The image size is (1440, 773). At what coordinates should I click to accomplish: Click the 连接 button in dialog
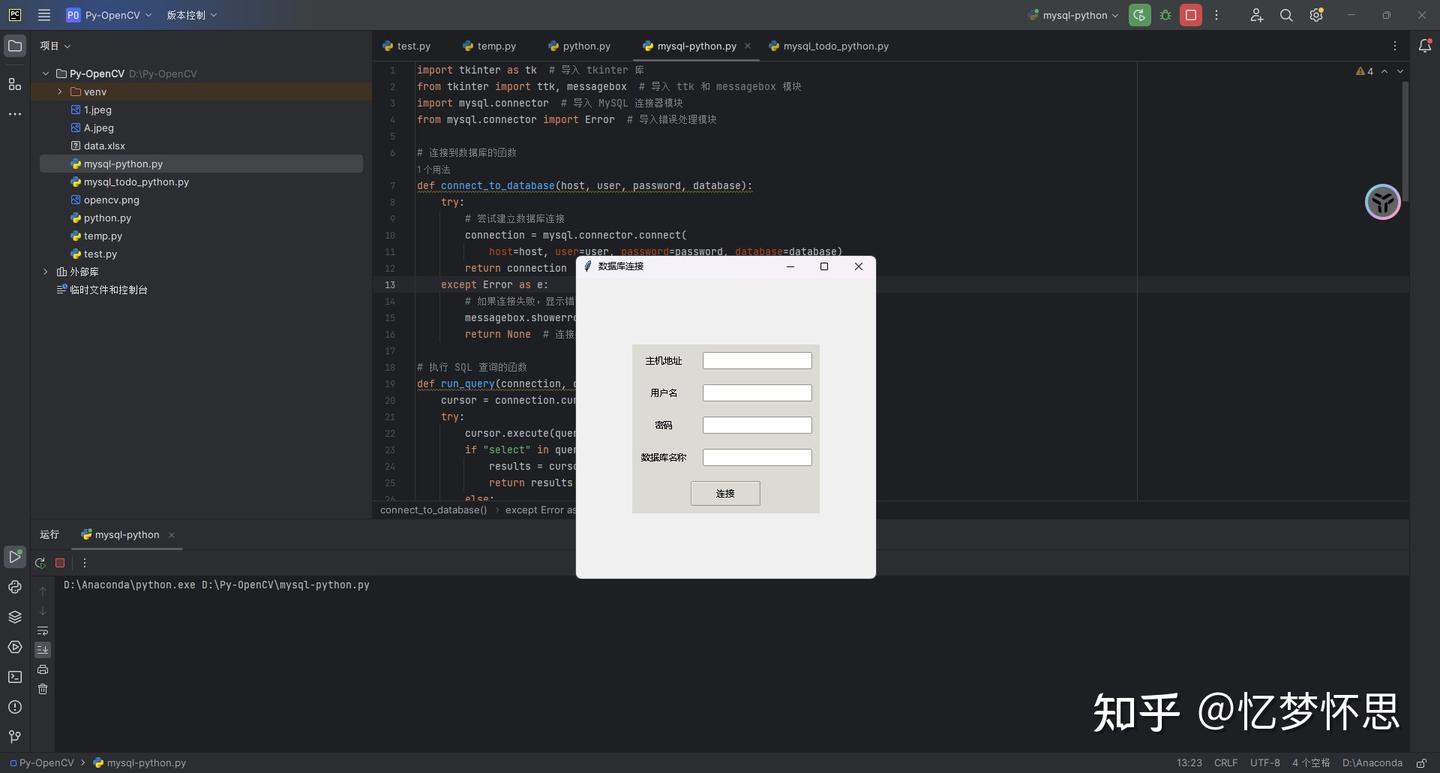(725, 493)
